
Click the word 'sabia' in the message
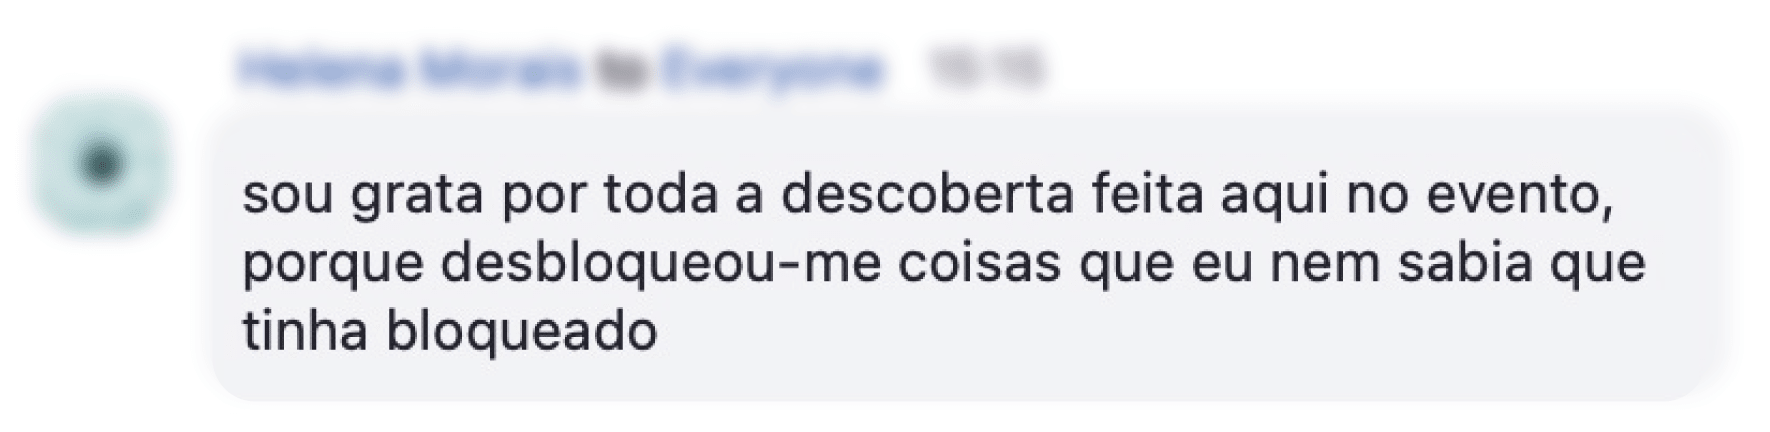point(1464,264)
